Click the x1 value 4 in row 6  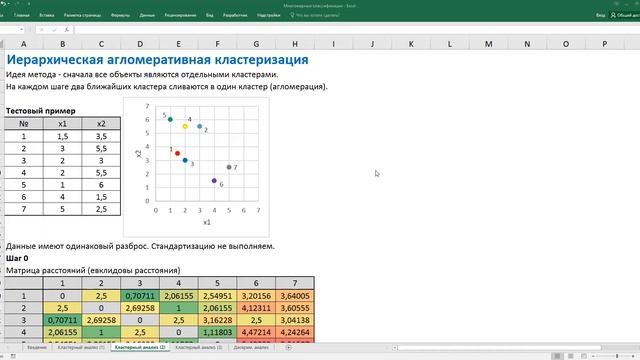(x=62, y=197)
